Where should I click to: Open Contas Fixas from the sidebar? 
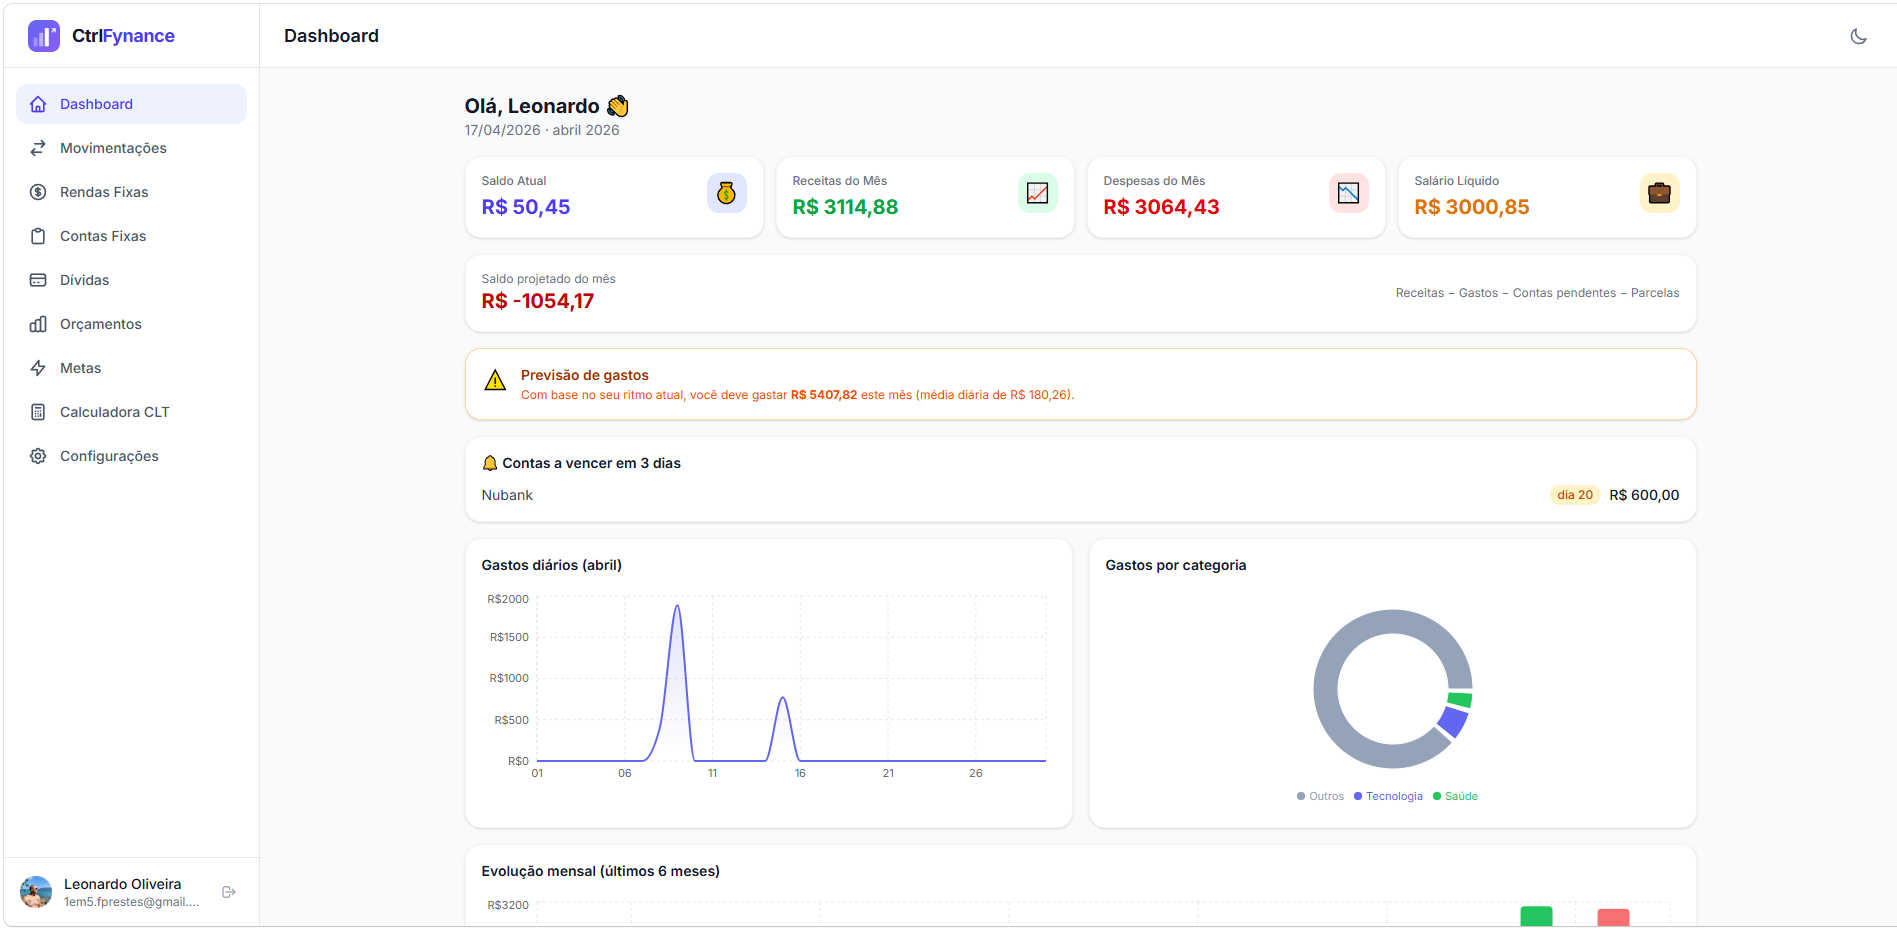click(103, 236)
